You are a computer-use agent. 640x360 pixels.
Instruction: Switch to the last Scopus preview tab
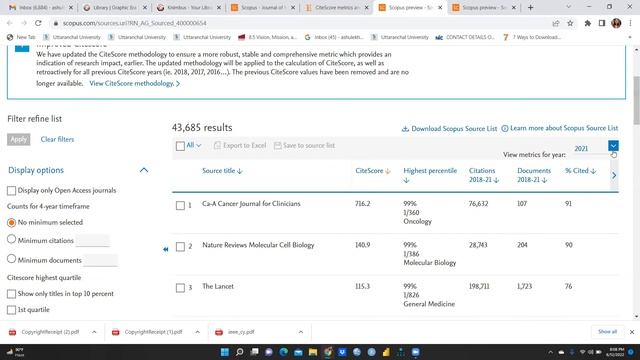click(x=484, y=7)
